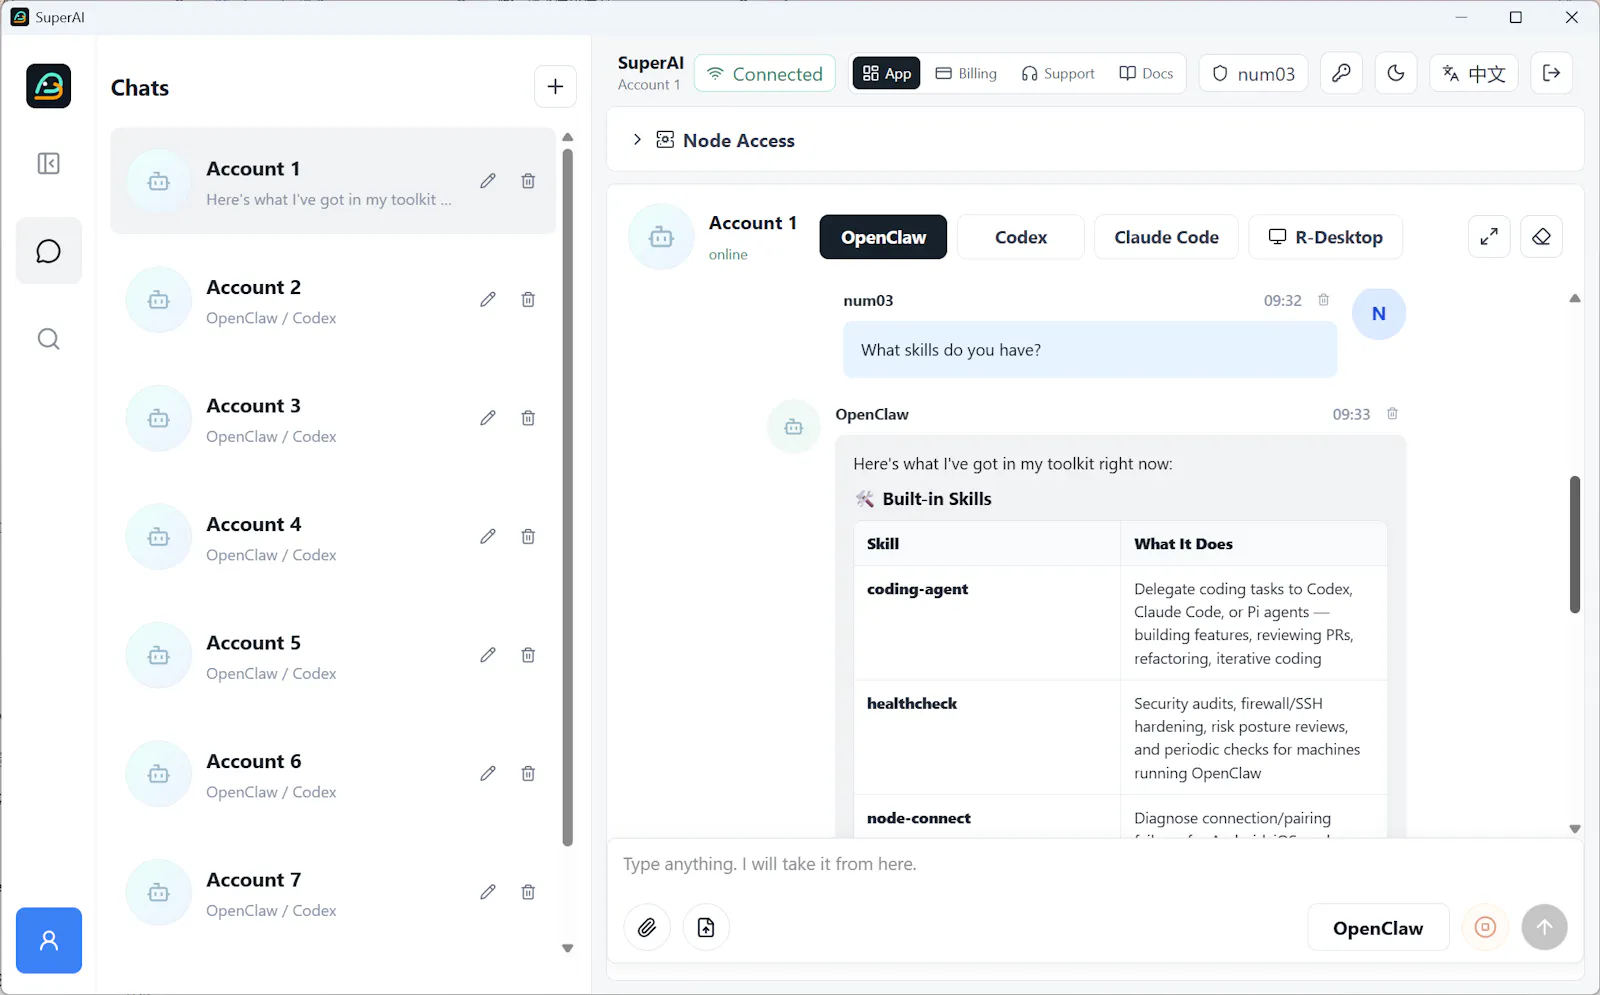
Task: Edit Account 3 name
Action: pyautogui.click(x=488, y=418)
